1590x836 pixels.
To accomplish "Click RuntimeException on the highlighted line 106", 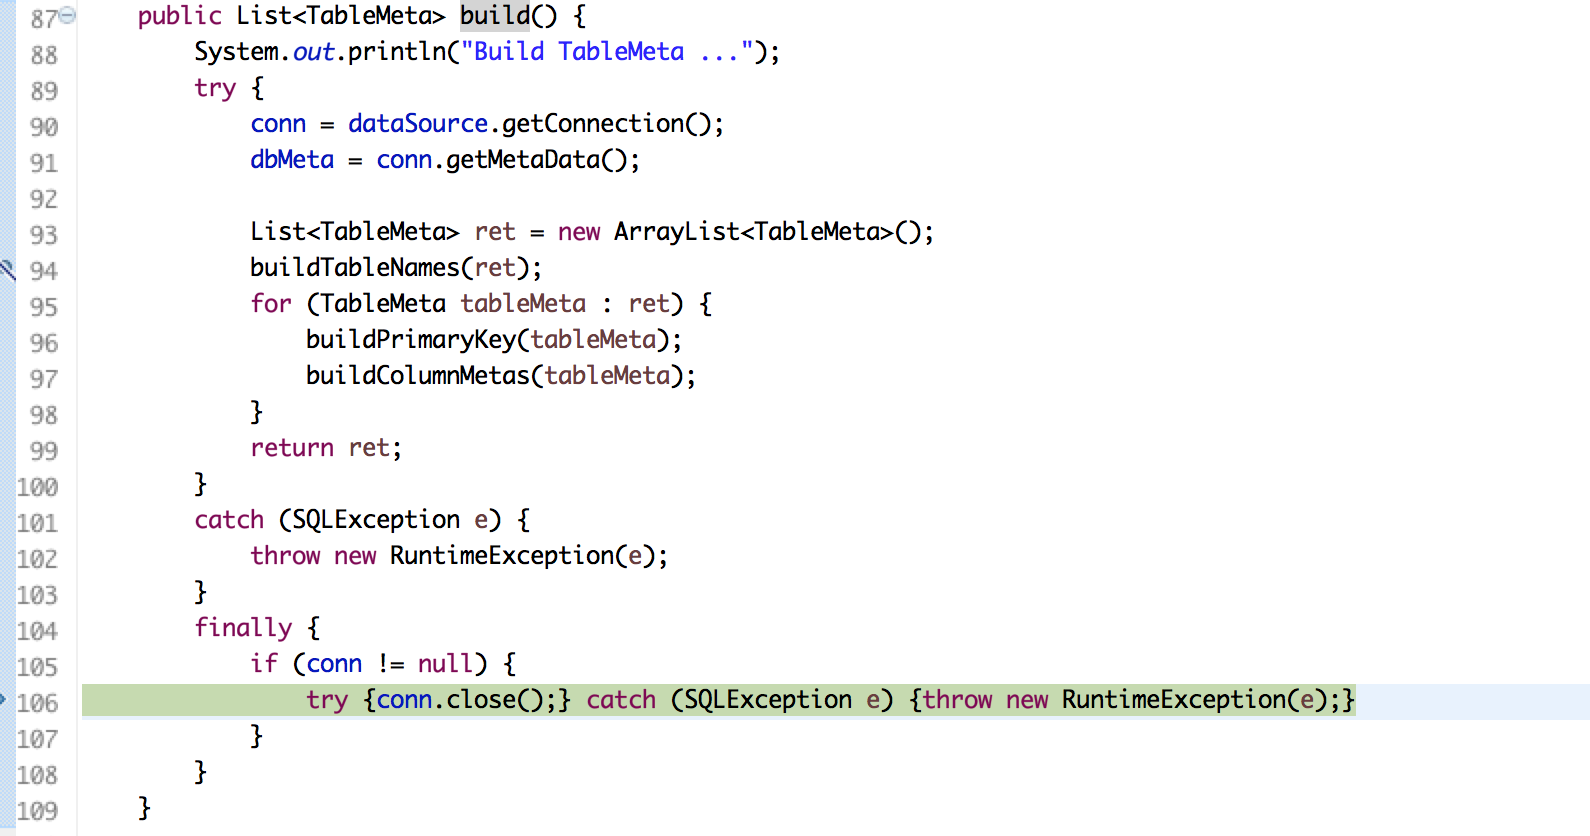I will click(1174, 700).
